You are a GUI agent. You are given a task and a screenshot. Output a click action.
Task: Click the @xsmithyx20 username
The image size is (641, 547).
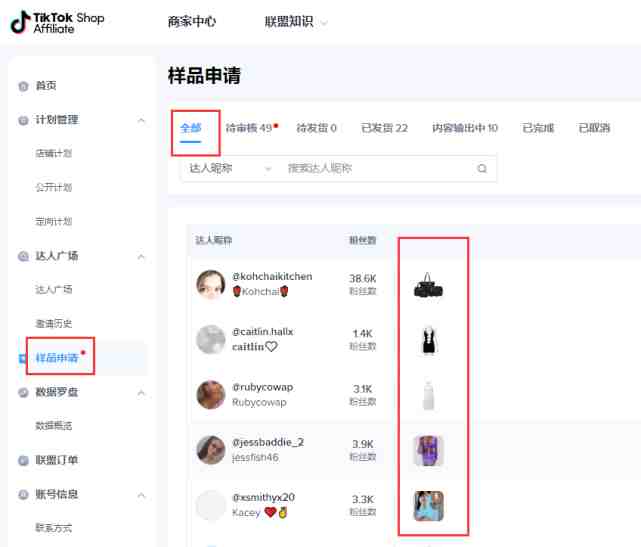tap(264, 498)
